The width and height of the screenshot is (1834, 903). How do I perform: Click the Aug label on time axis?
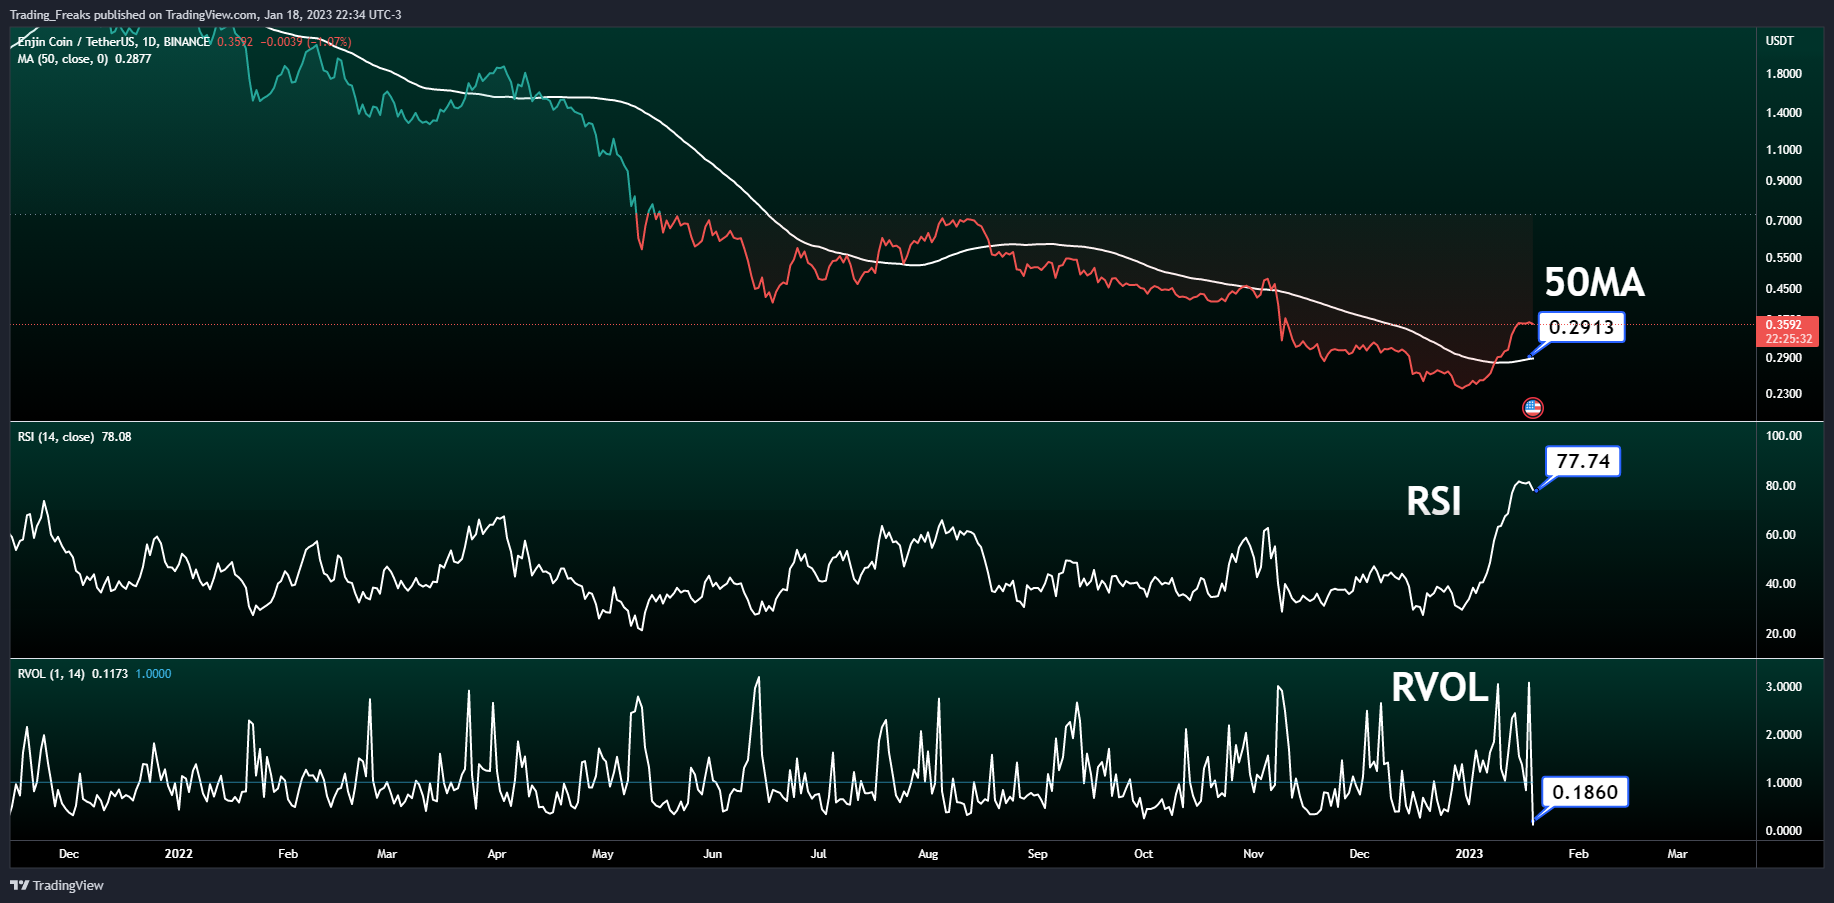pos(928,854)
